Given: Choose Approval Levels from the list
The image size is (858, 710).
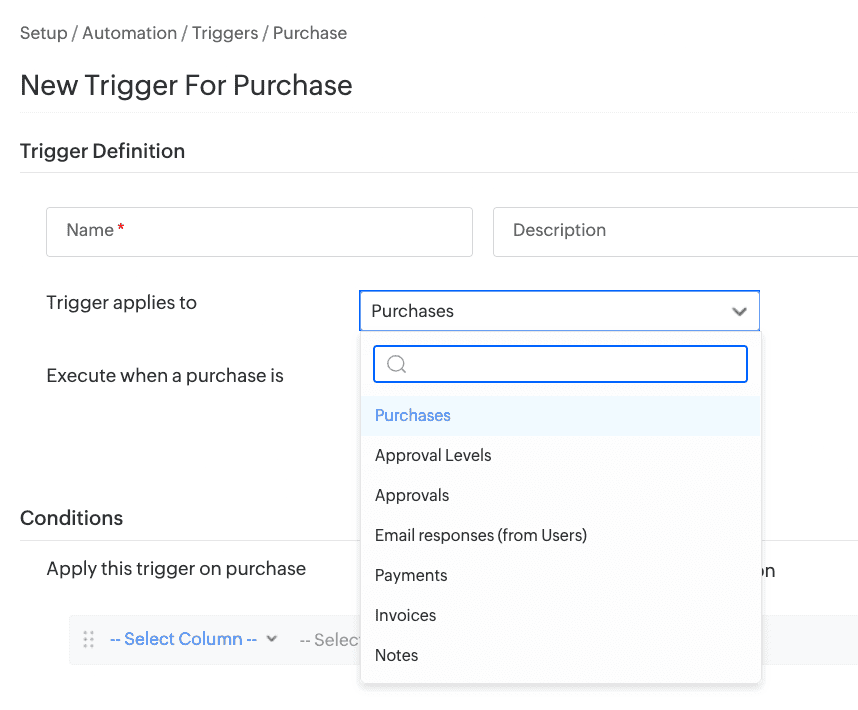Looking at the screenshot, I should pyautogui.click(x=433, y=455).
